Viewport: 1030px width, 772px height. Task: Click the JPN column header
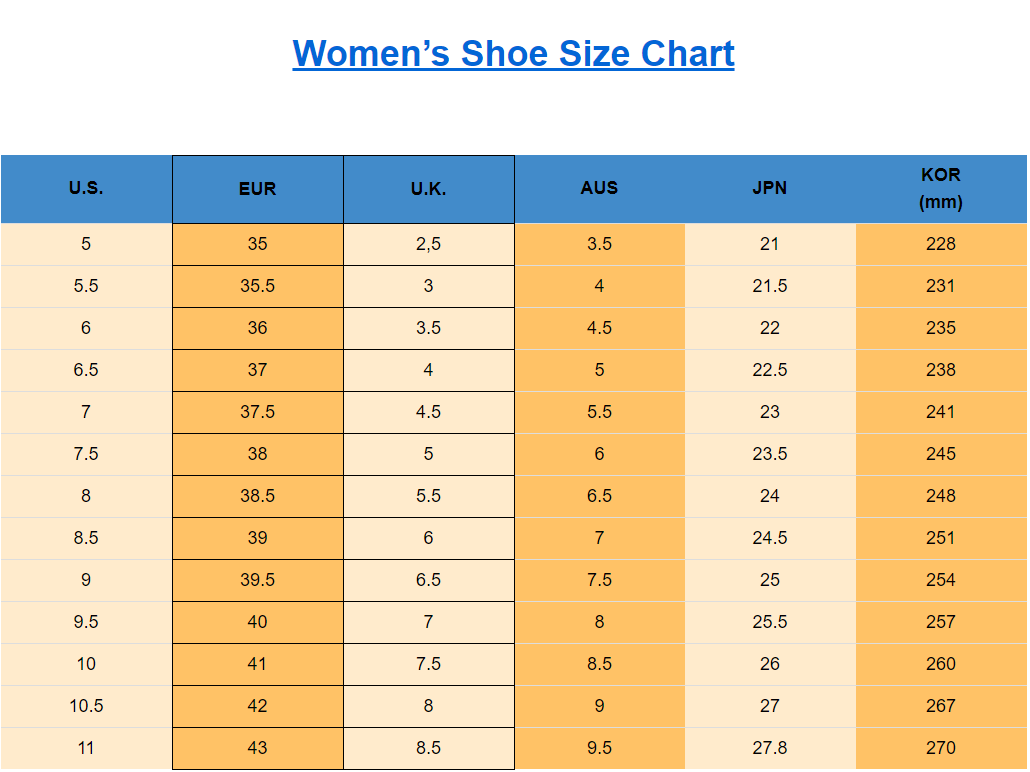pyautogui.click(x=770, y=188)
